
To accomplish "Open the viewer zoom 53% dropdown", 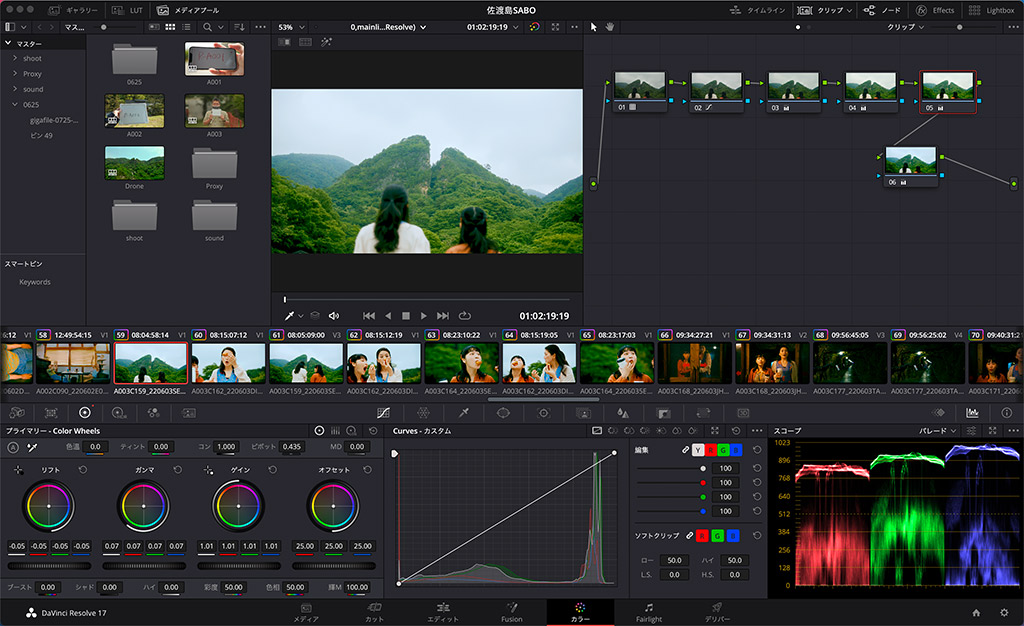I will click(x=291, y=27).
